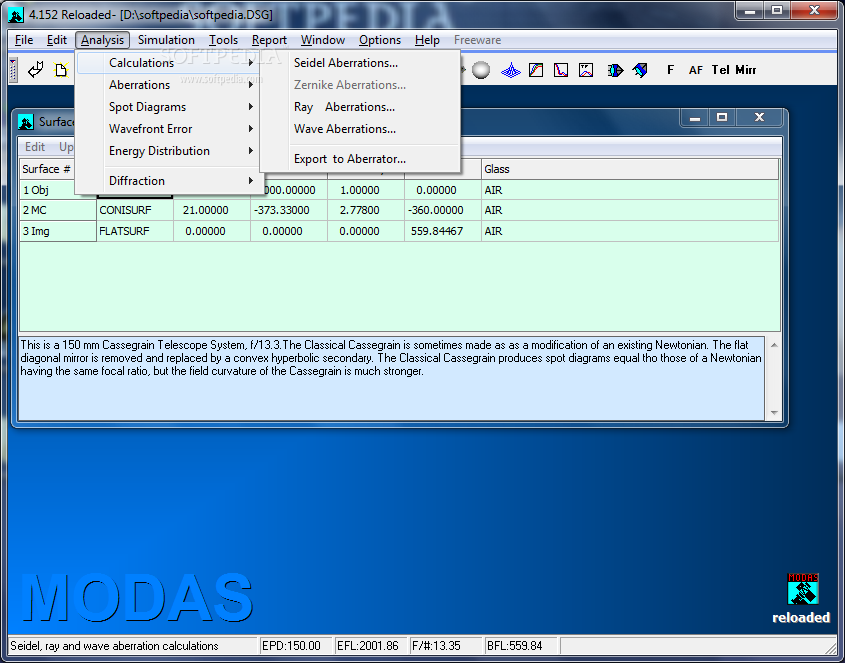Open the File menu
The height and width of the screenshot is (663, 845).
24,40
